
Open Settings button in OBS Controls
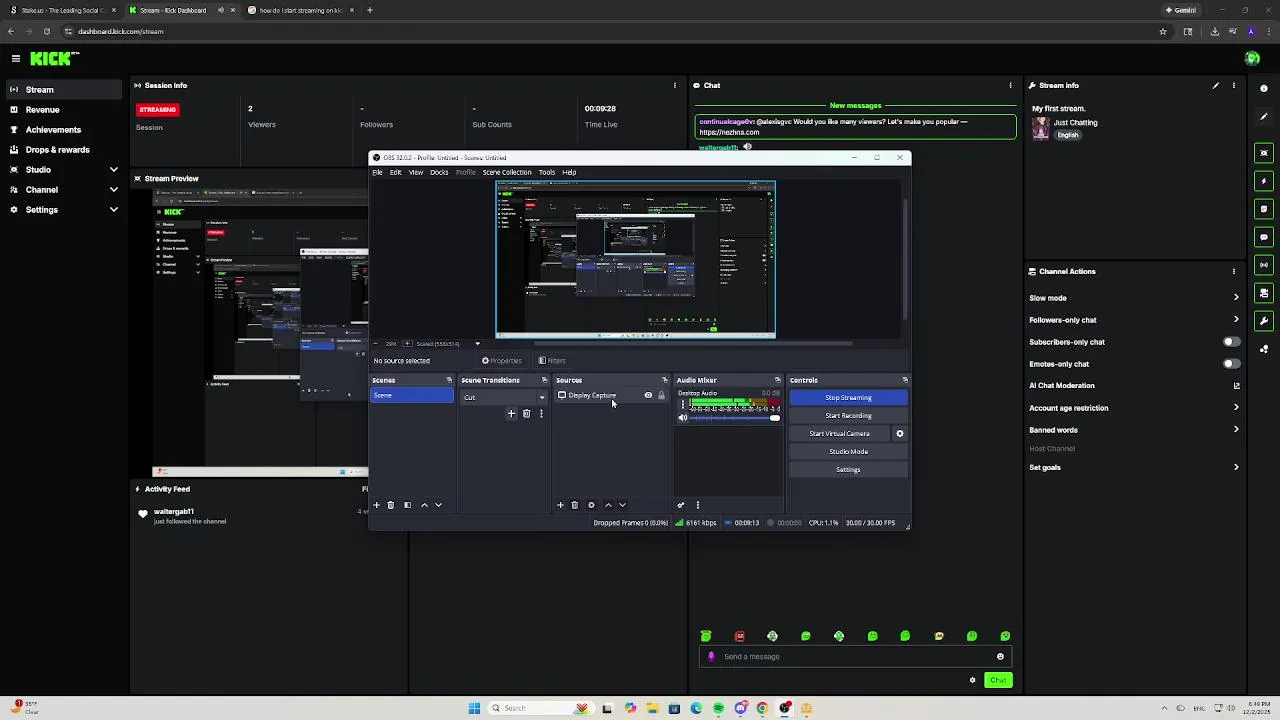pos(848,470)
